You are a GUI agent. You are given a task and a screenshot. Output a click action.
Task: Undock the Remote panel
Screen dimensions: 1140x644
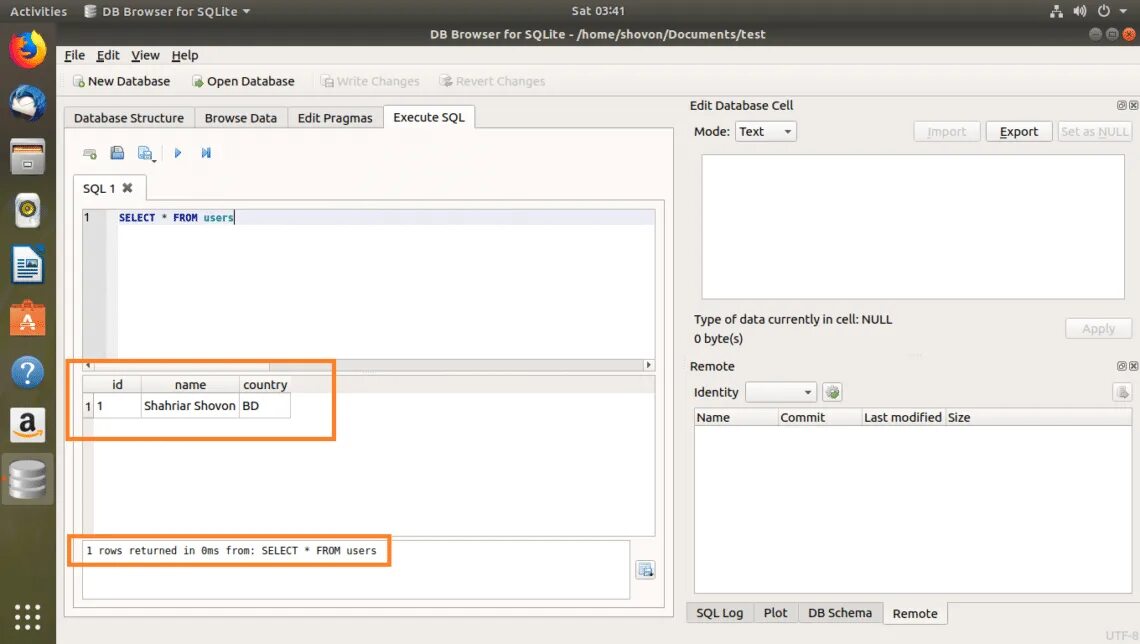coord(1121,366)
